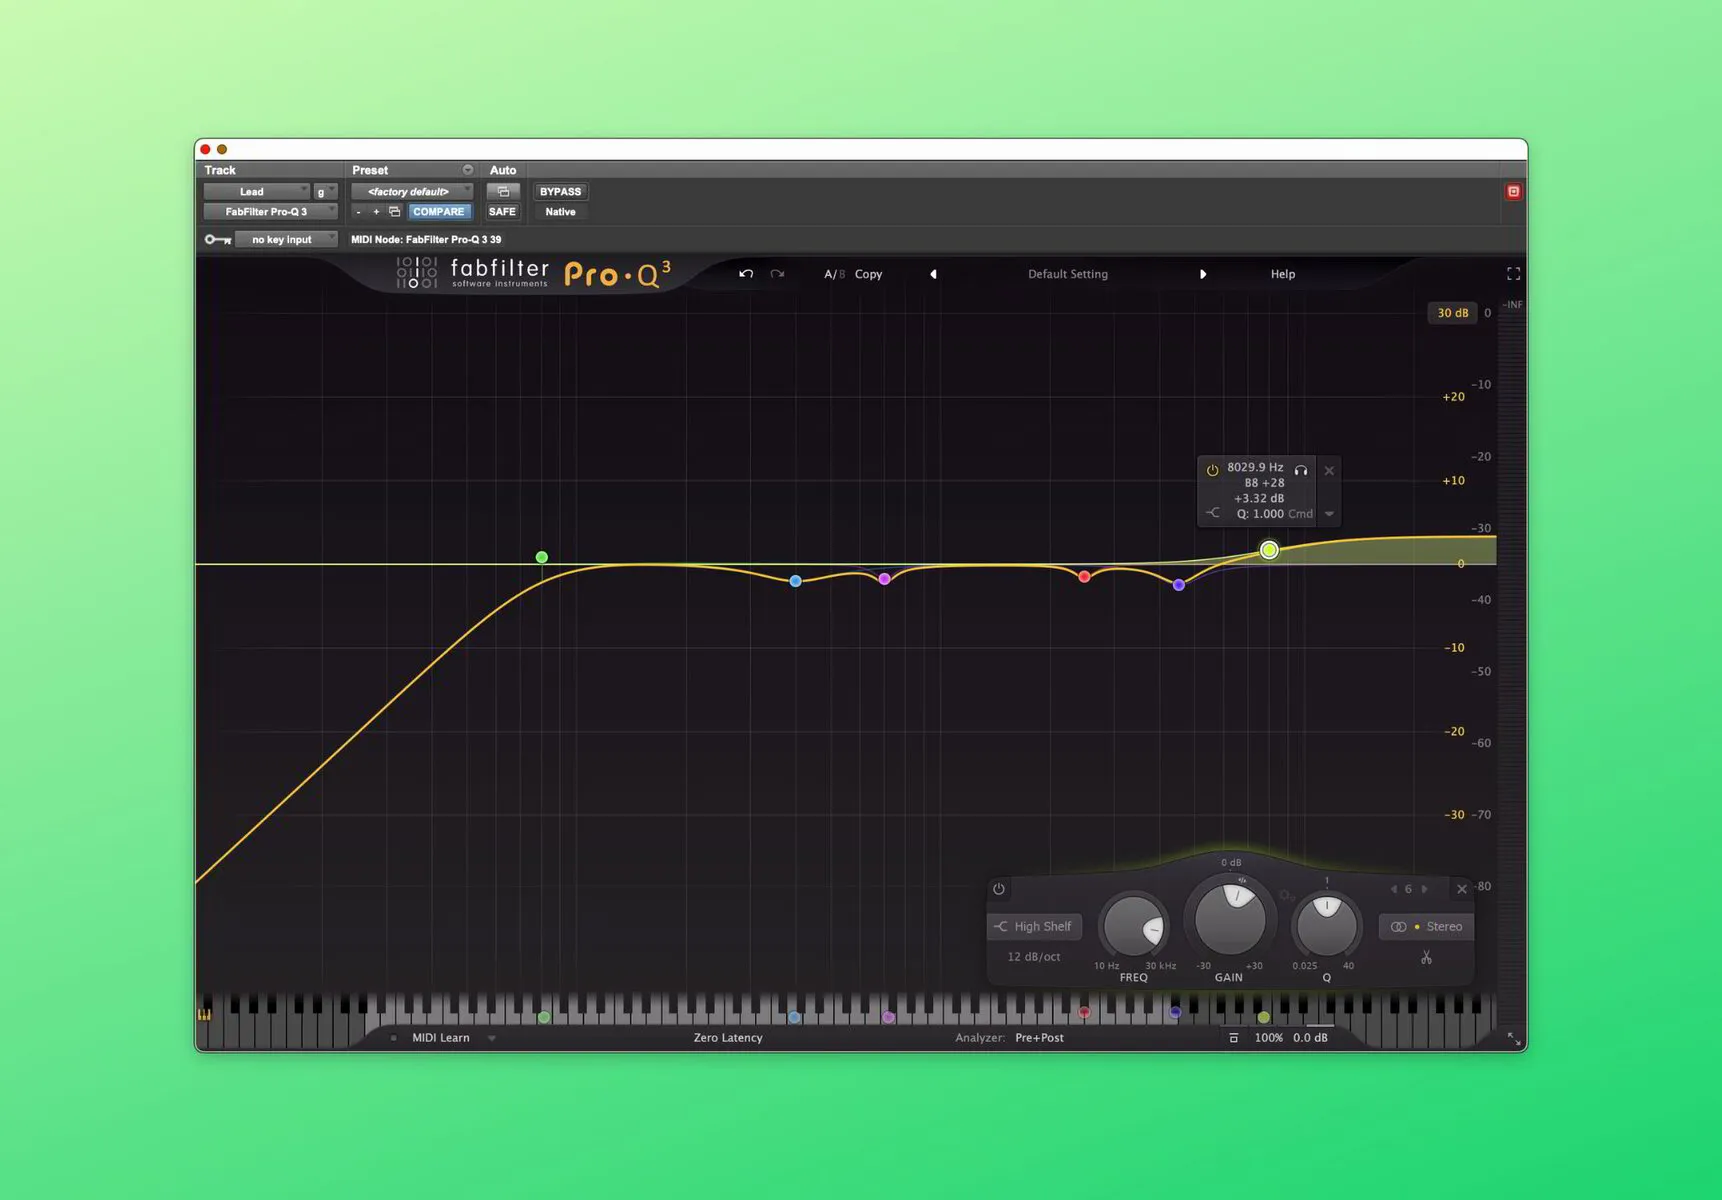
Task: Click the resize corner arrow icon
Action: [x=1514, y=1040]
